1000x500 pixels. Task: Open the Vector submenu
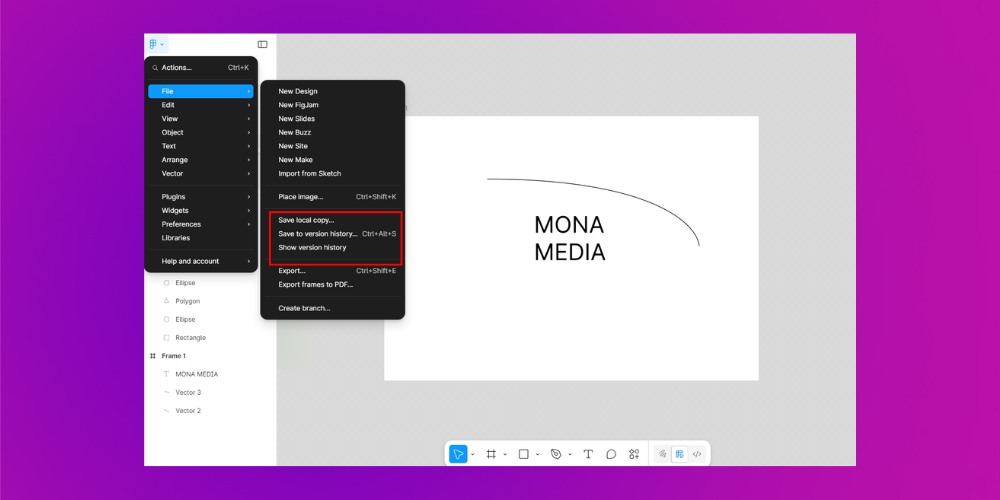[201, 173]
